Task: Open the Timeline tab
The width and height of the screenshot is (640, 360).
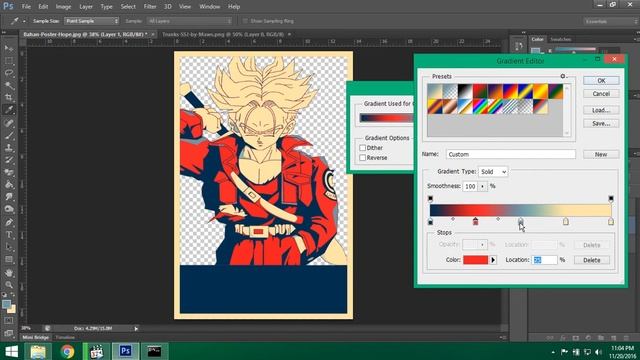Action: tap(65, 338)
